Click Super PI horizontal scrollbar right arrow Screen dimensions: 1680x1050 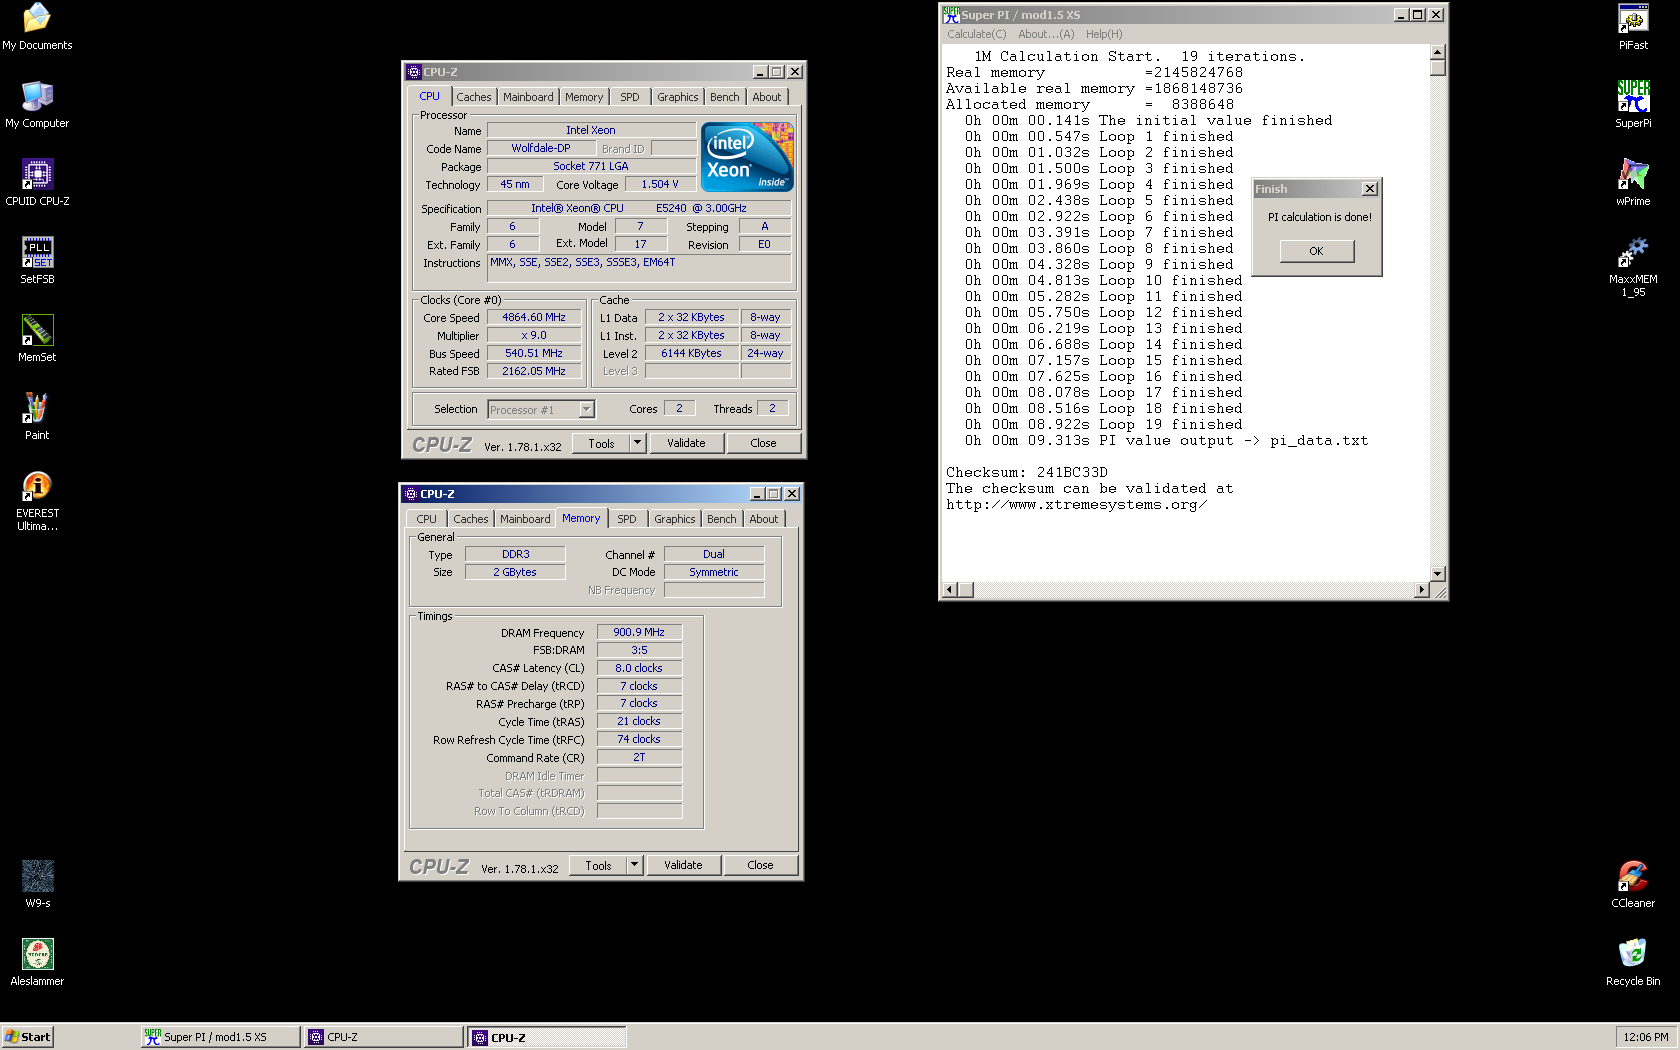pyautogui.click(x=1421, y=589)
